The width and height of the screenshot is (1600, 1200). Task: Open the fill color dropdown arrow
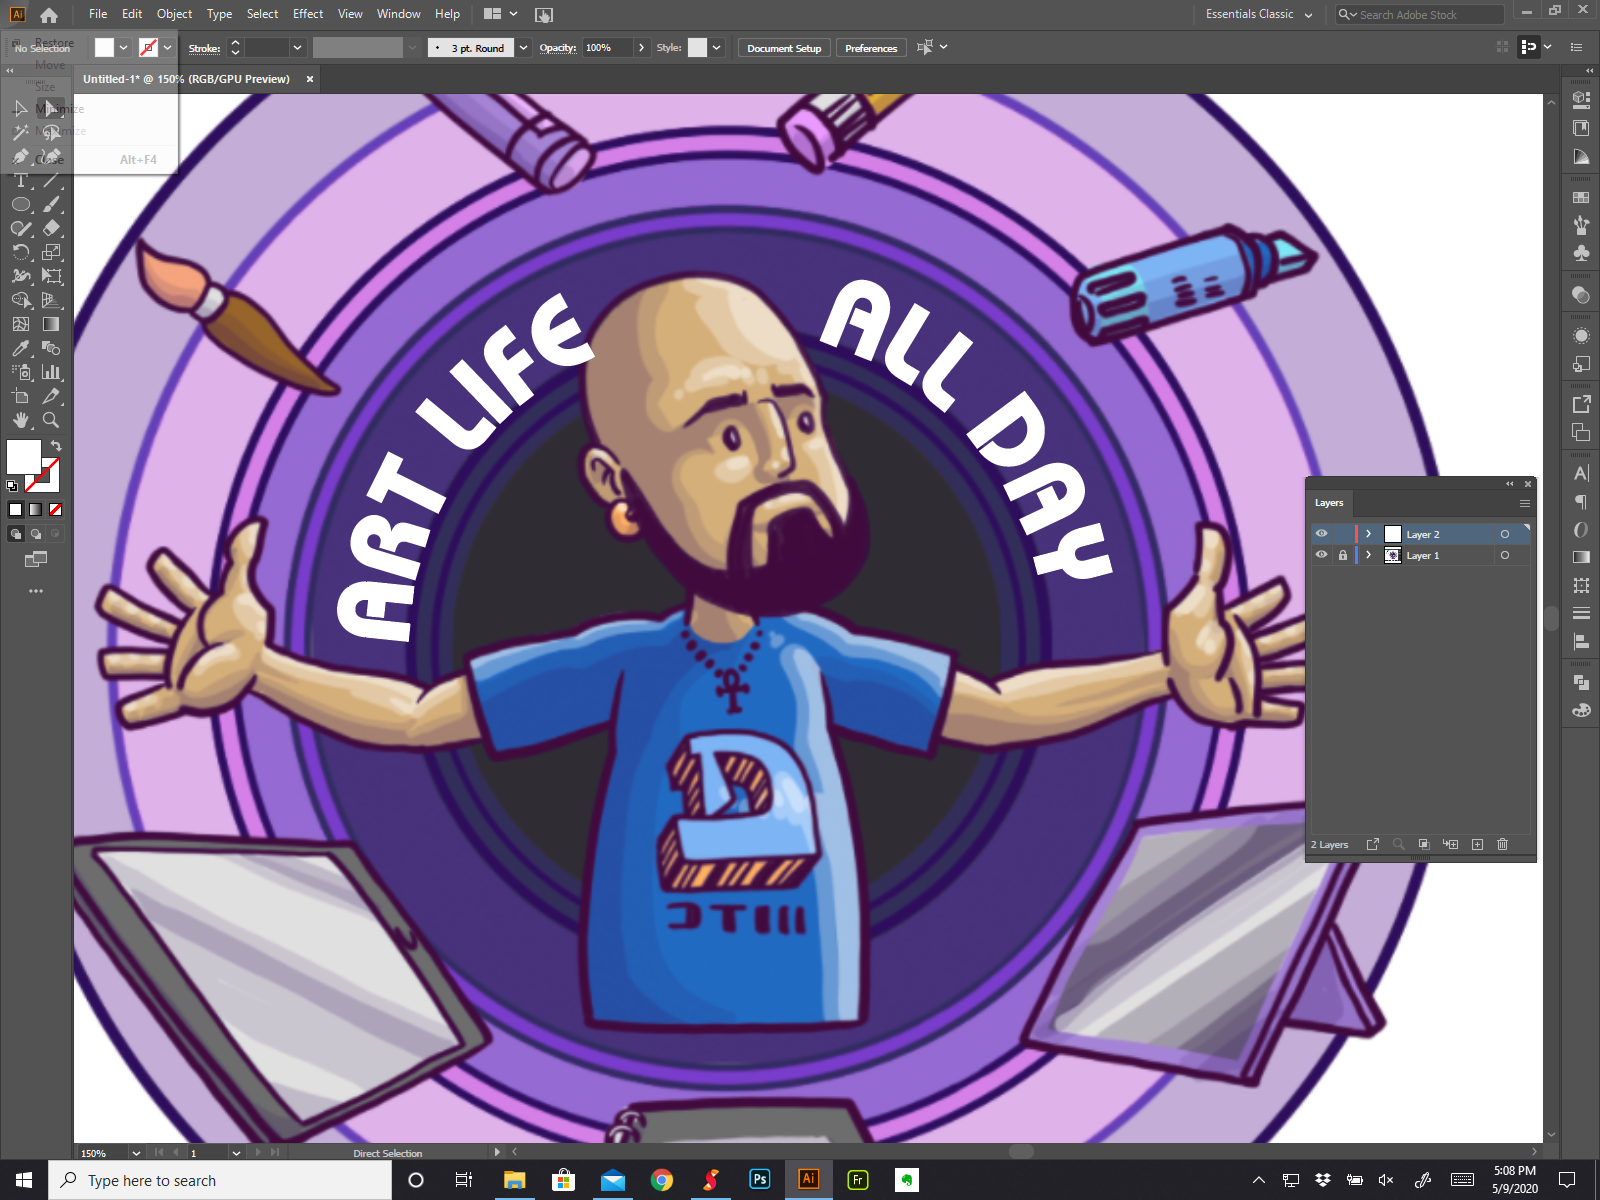click(x=123, y=48)
